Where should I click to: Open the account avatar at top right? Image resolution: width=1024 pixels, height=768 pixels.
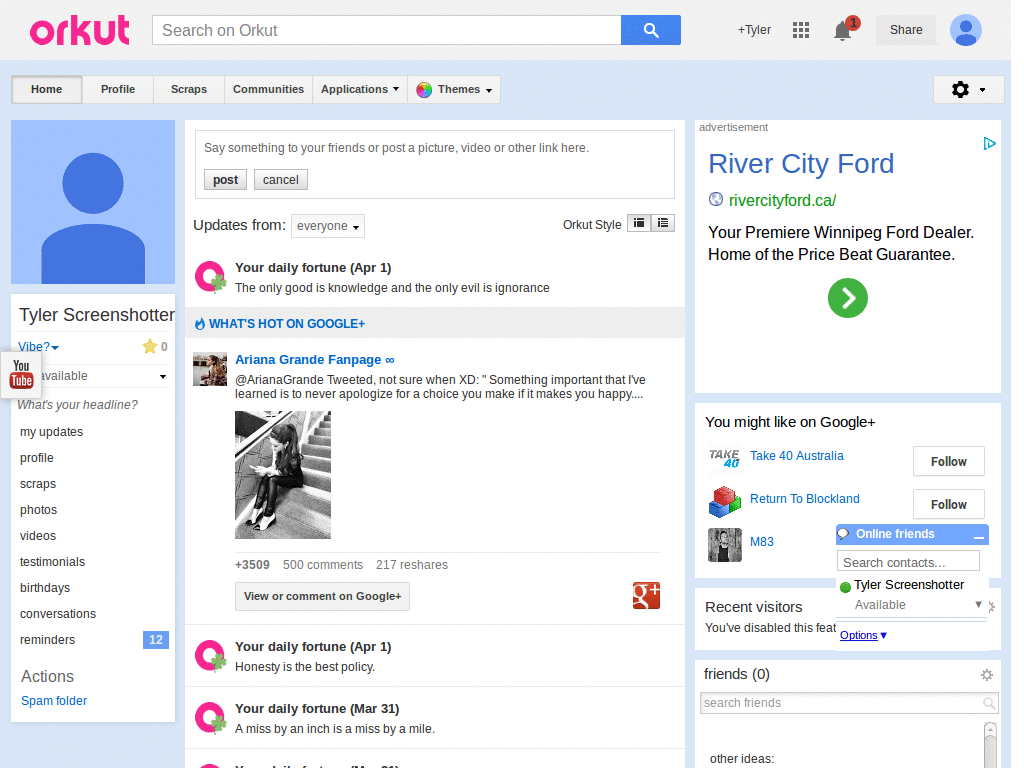pyautogui.click(x=965, y=30)
